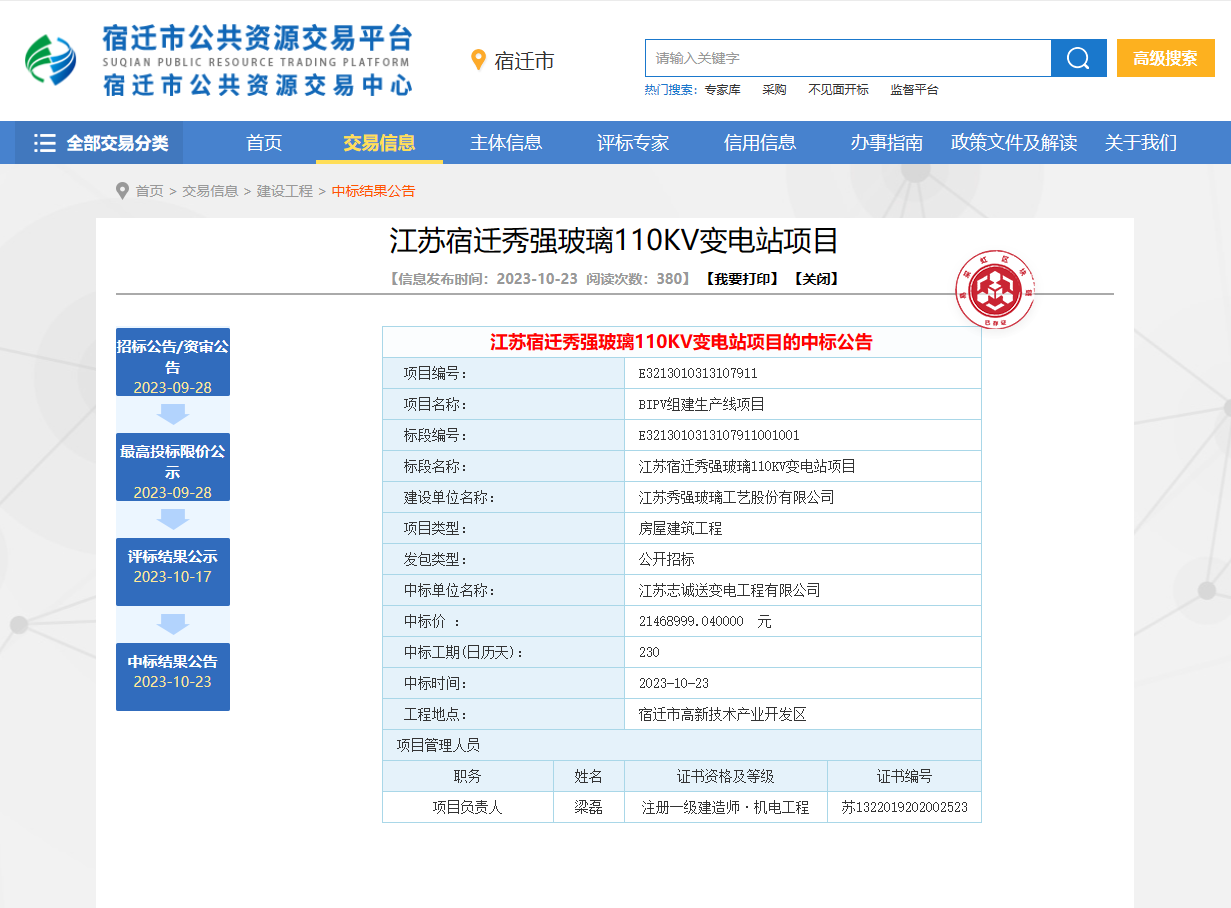This screenshot has height=908, width=1231.
Task: Click the magnifier search icon button
Action: [1078, 58]
